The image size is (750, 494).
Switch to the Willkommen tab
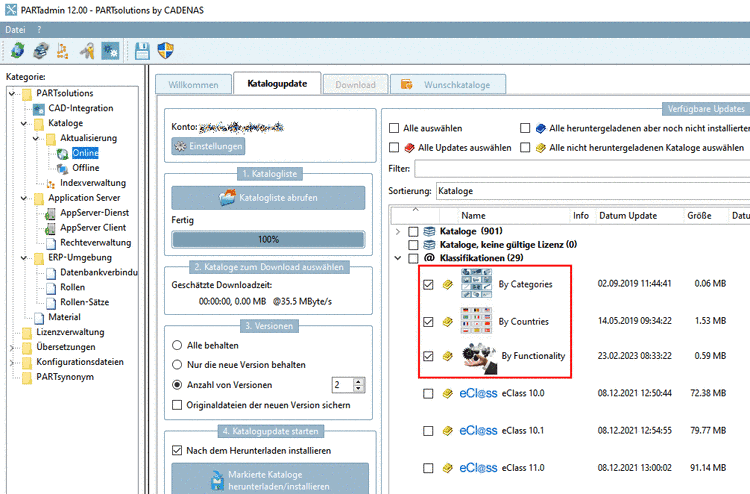pyautogui.click(x=193, y=85)
